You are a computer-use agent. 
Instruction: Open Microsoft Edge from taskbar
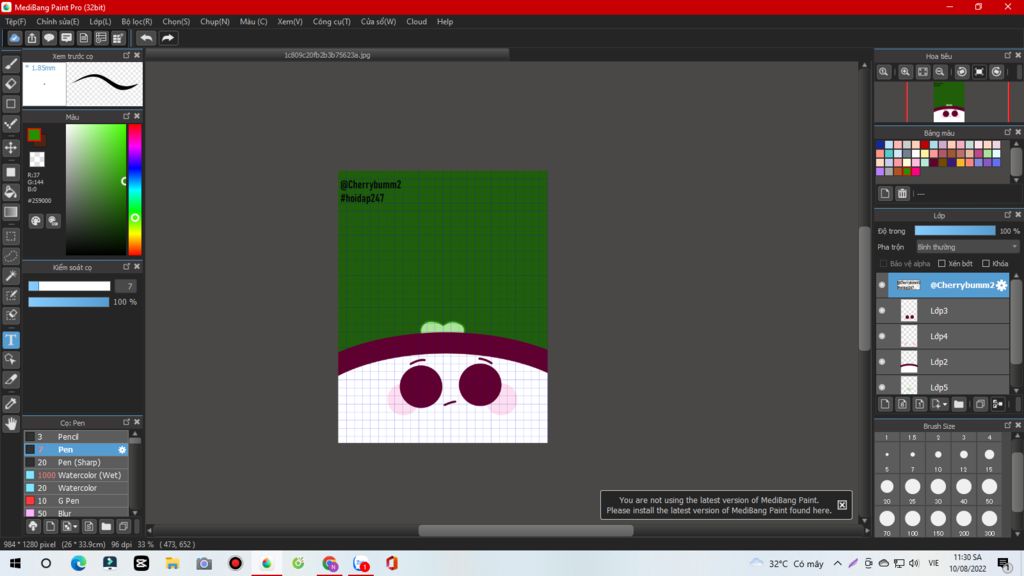click(78, 563)
